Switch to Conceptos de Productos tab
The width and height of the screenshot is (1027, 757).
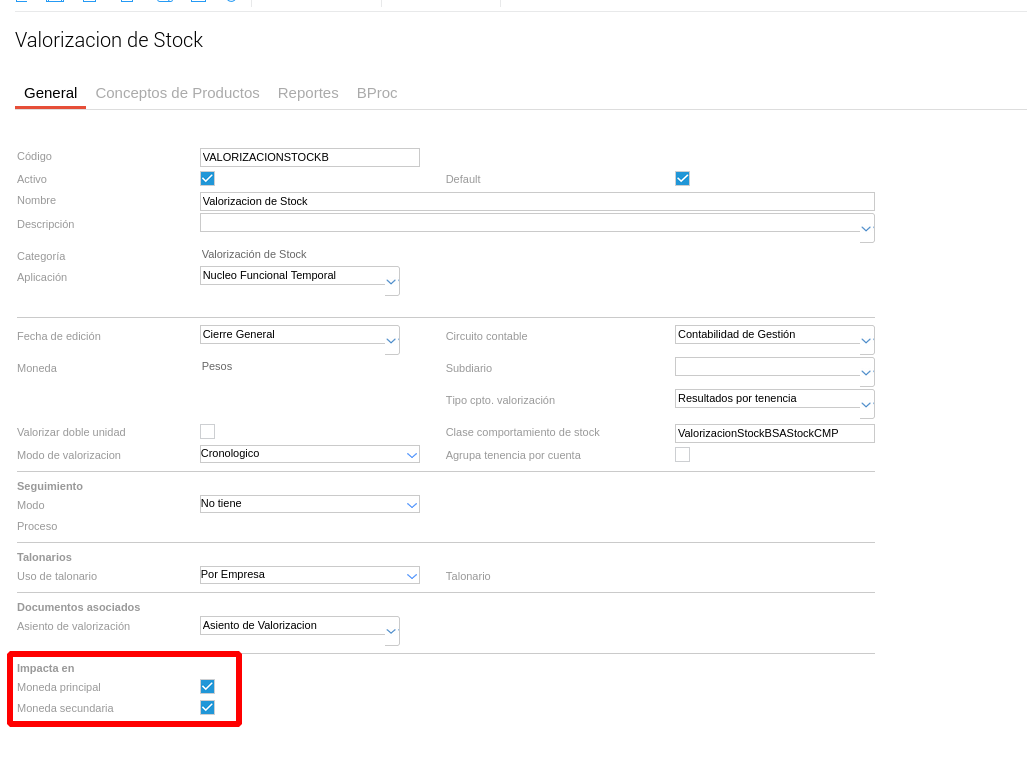tap(177, 93)
